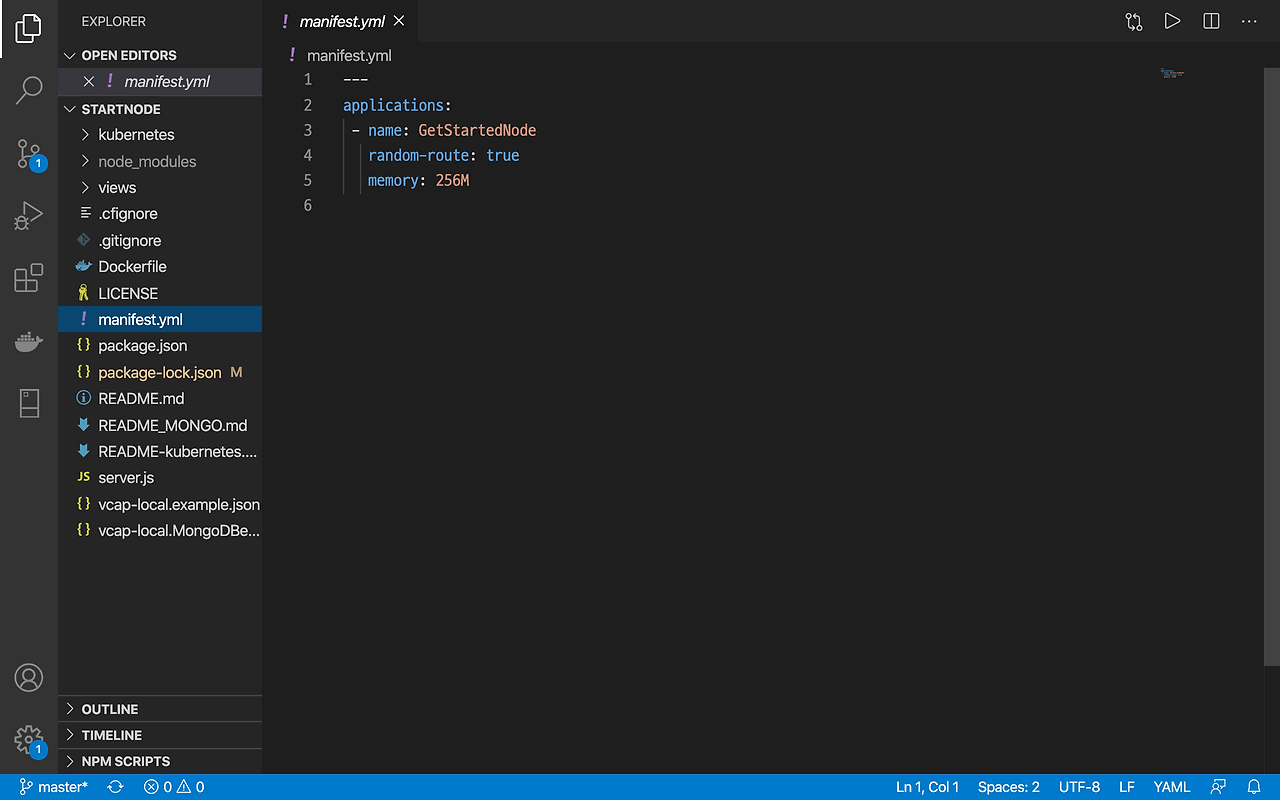Run the file with the play icon
1280x800 pixels.
point(1172,21)
